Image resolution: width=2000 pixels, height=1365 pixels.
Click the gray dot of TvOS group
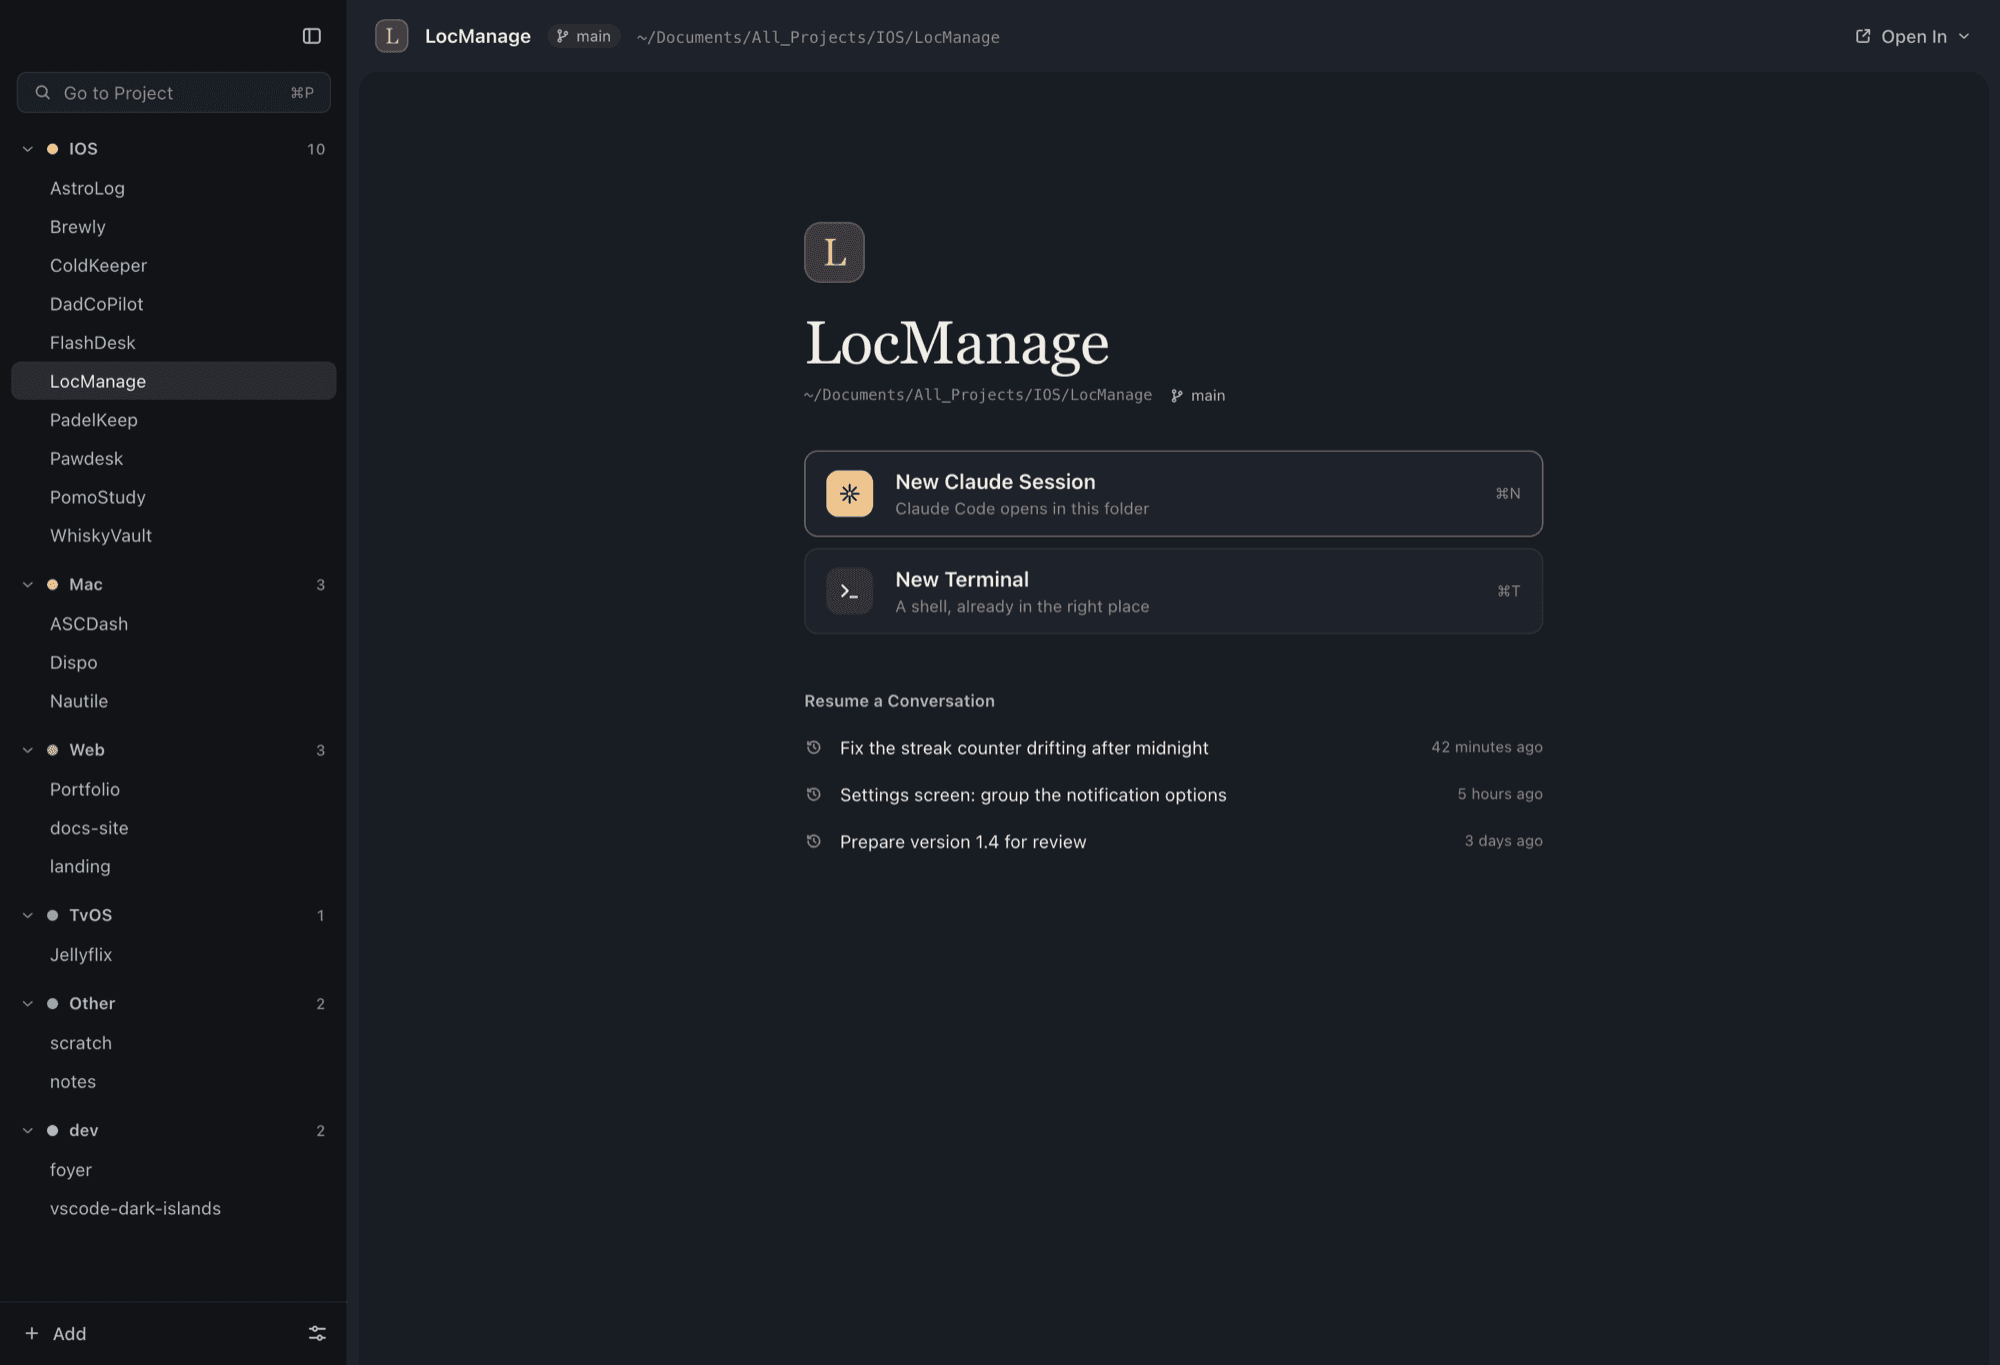[52, 915]
